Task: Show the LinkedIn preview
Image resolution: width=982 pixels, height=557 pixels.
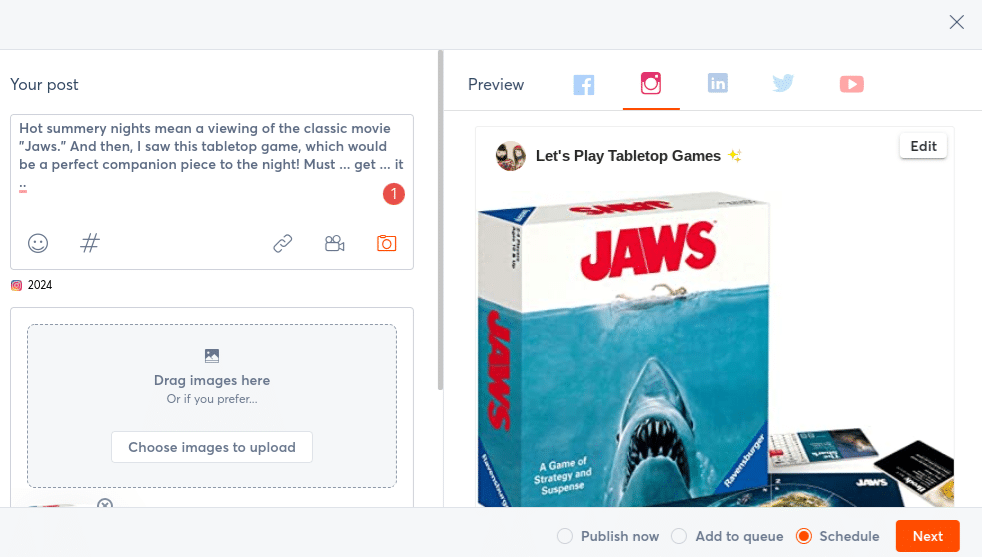Action: click(x=718, y=84)
